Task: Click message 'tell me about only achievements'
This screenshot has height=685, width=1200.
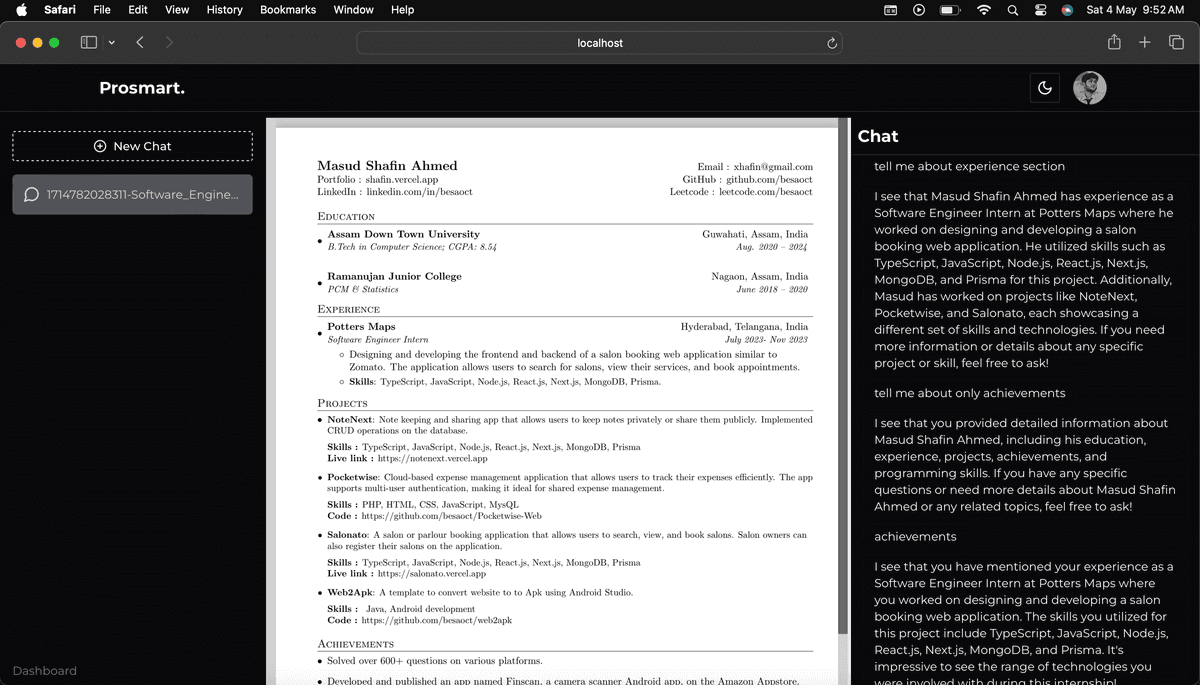Action: [969, 393]
